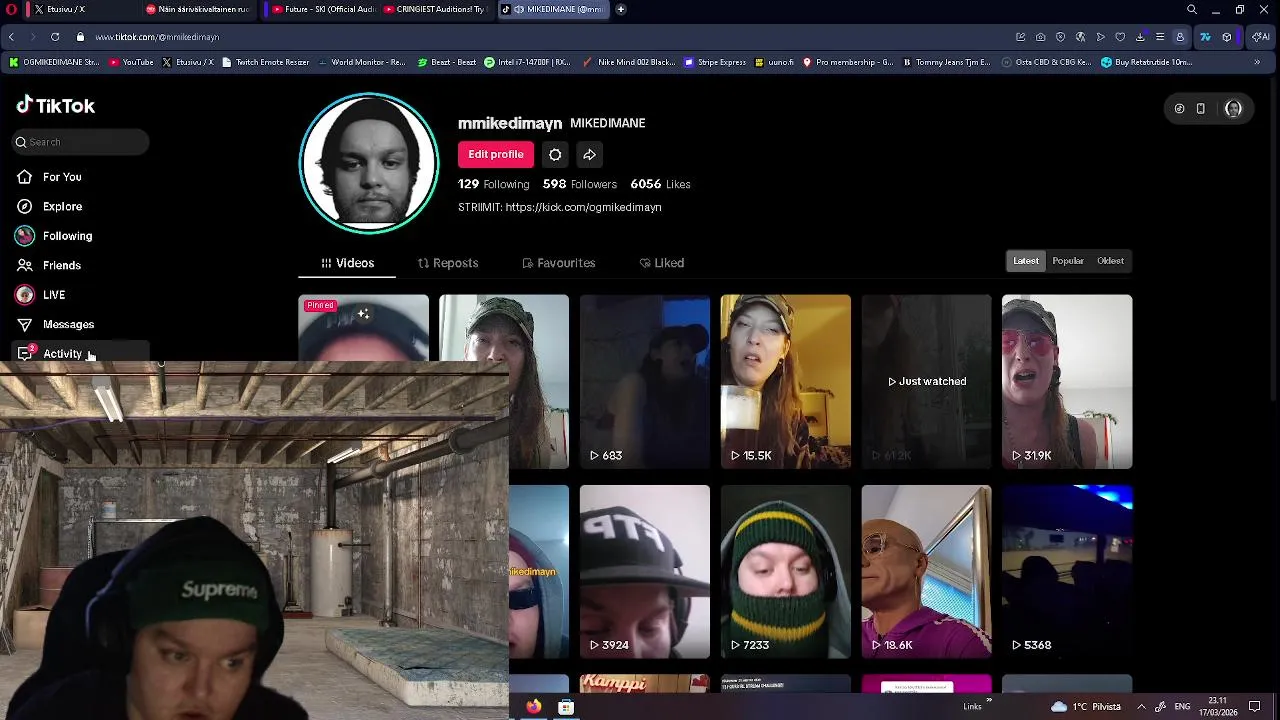This screenshot has width=1280, height=720.
Task: Switch to the Favourites tab
Action: 558,263
